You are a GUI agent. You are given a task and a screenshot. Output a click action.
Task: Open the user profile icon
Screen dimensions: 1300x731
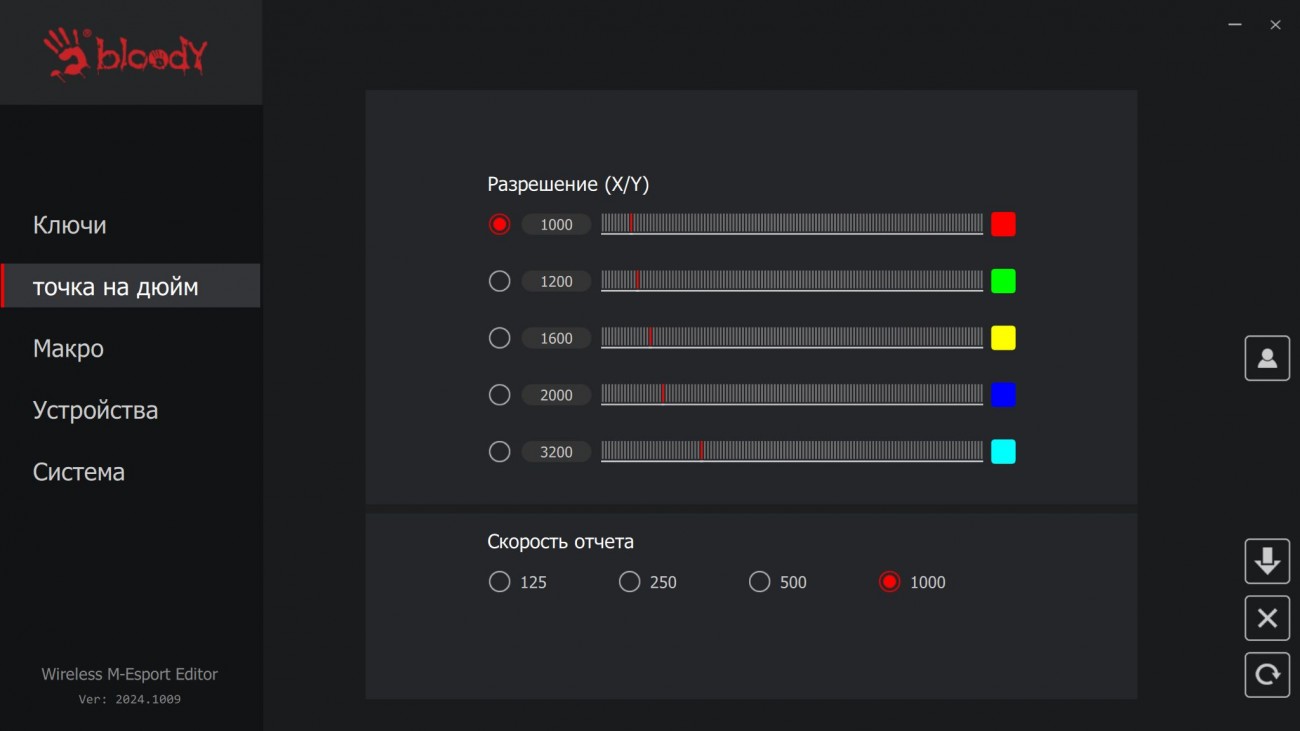[1267, 358]
